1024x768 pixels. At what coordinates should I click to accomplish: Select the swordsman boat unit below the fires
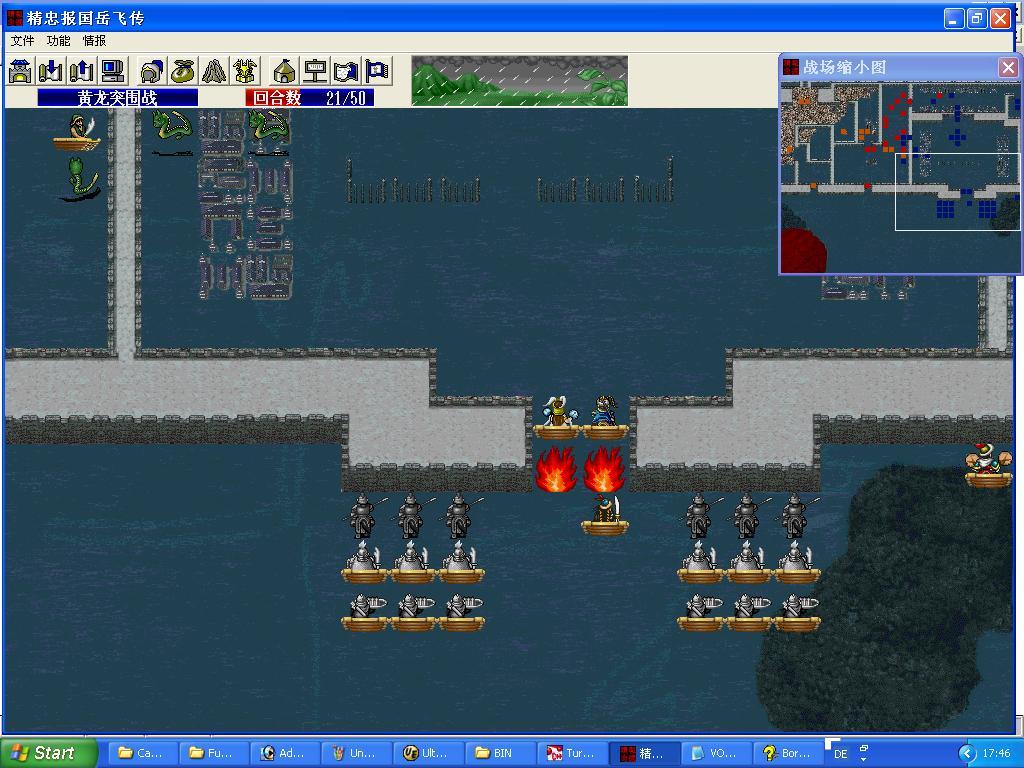coord(605,515)
